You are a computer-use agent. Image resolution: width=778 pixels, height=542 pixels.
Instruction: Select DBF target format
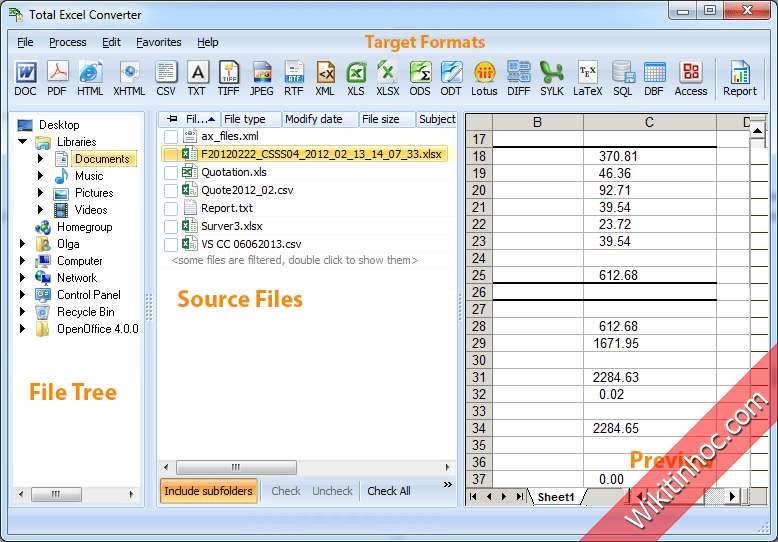coord(654,78)
